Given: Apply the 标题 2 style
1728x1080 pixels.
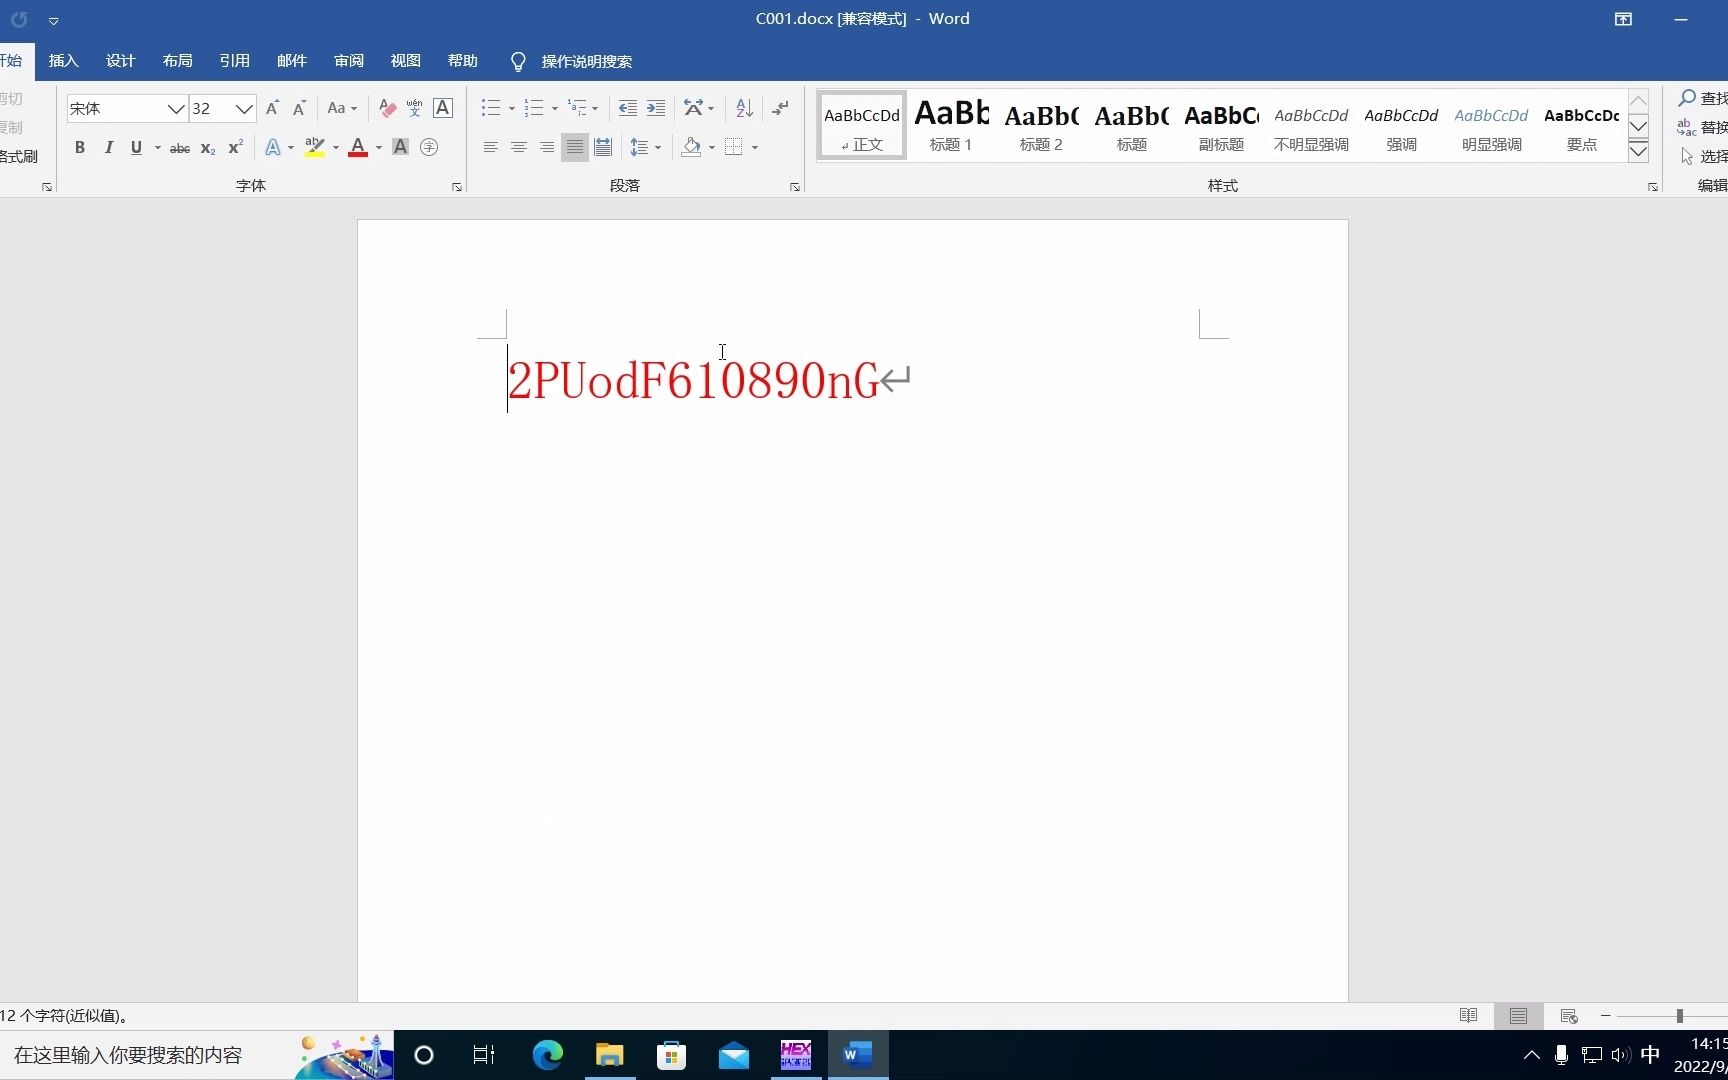Looking at the screenshot, I should [x=1041, y=126].
